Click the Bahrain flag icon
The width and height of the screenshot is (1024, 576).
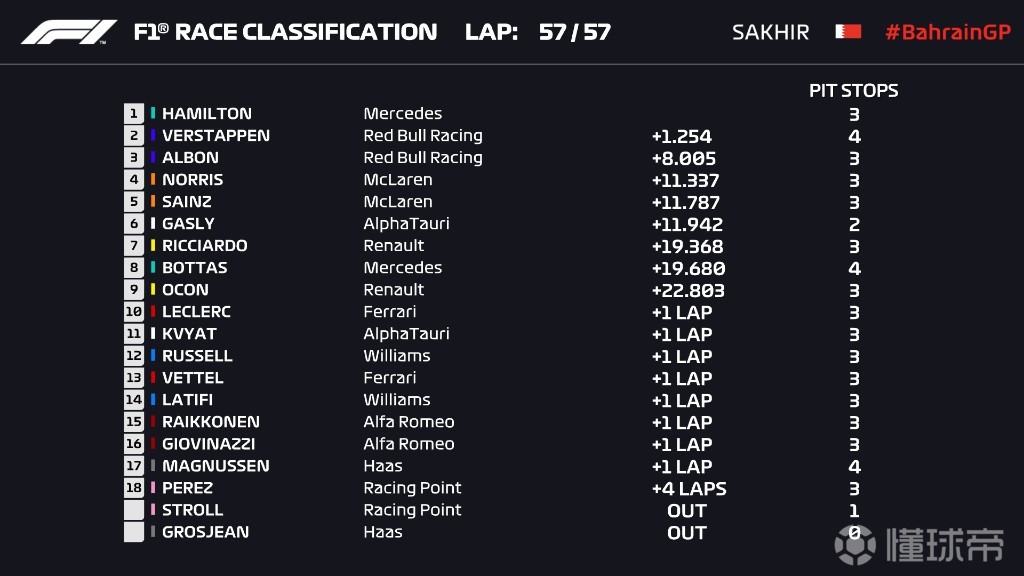point(848,32)
